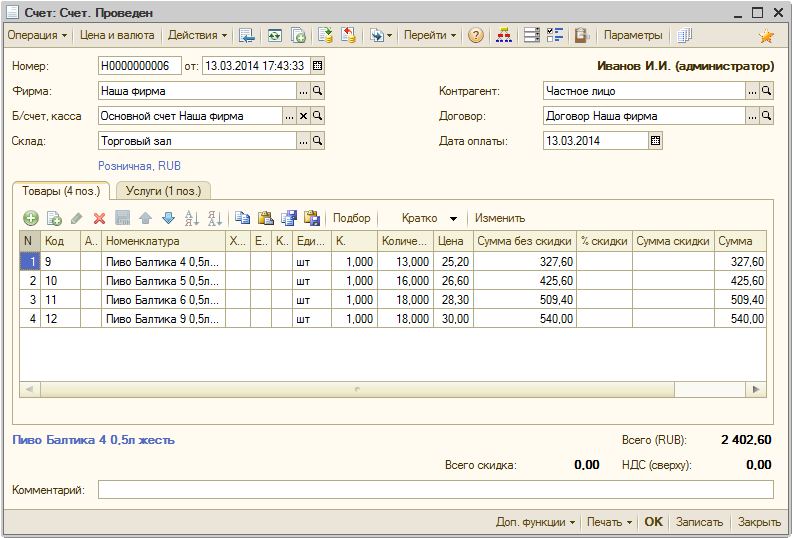Click the document with coins green arrow icon
This screenshot has height=538, width=792.
pyautogui.click(x=325, y=35)
